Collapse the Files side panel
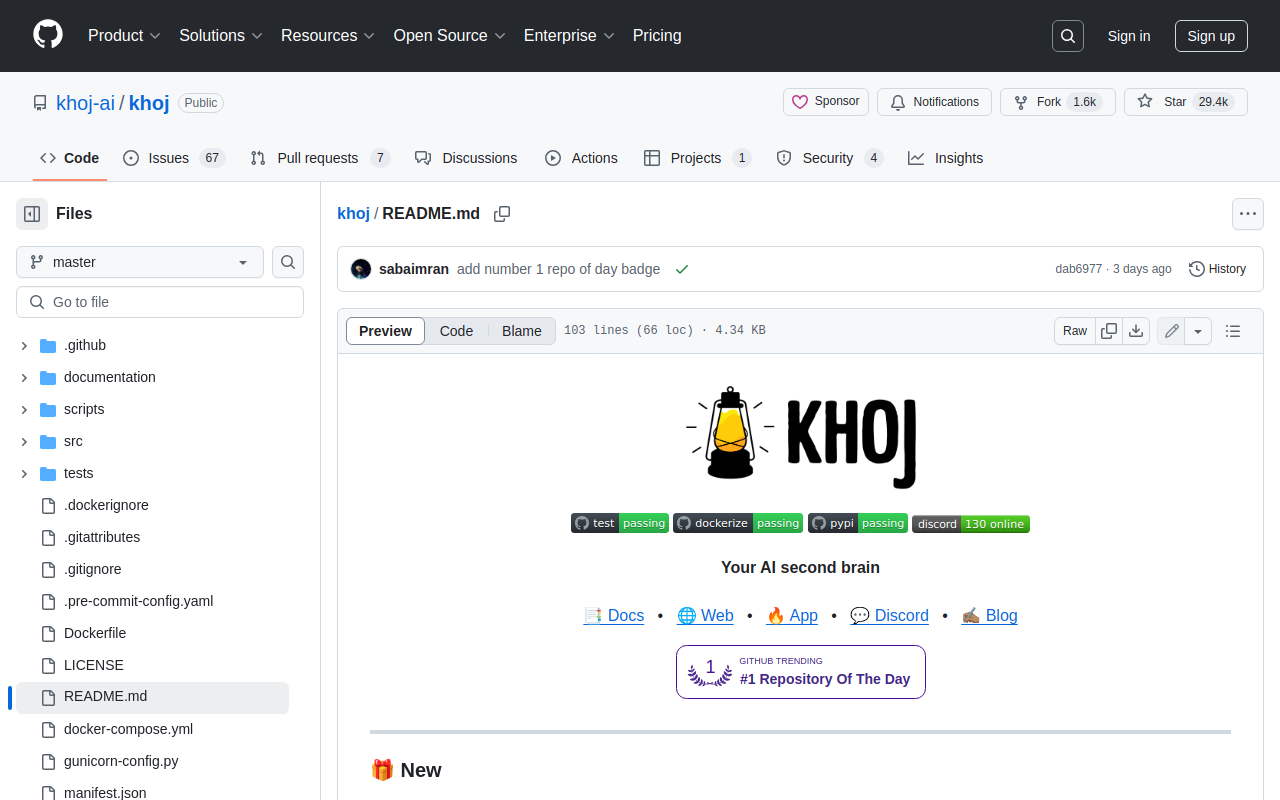1280x800 pixels. (x=32, y=214)
